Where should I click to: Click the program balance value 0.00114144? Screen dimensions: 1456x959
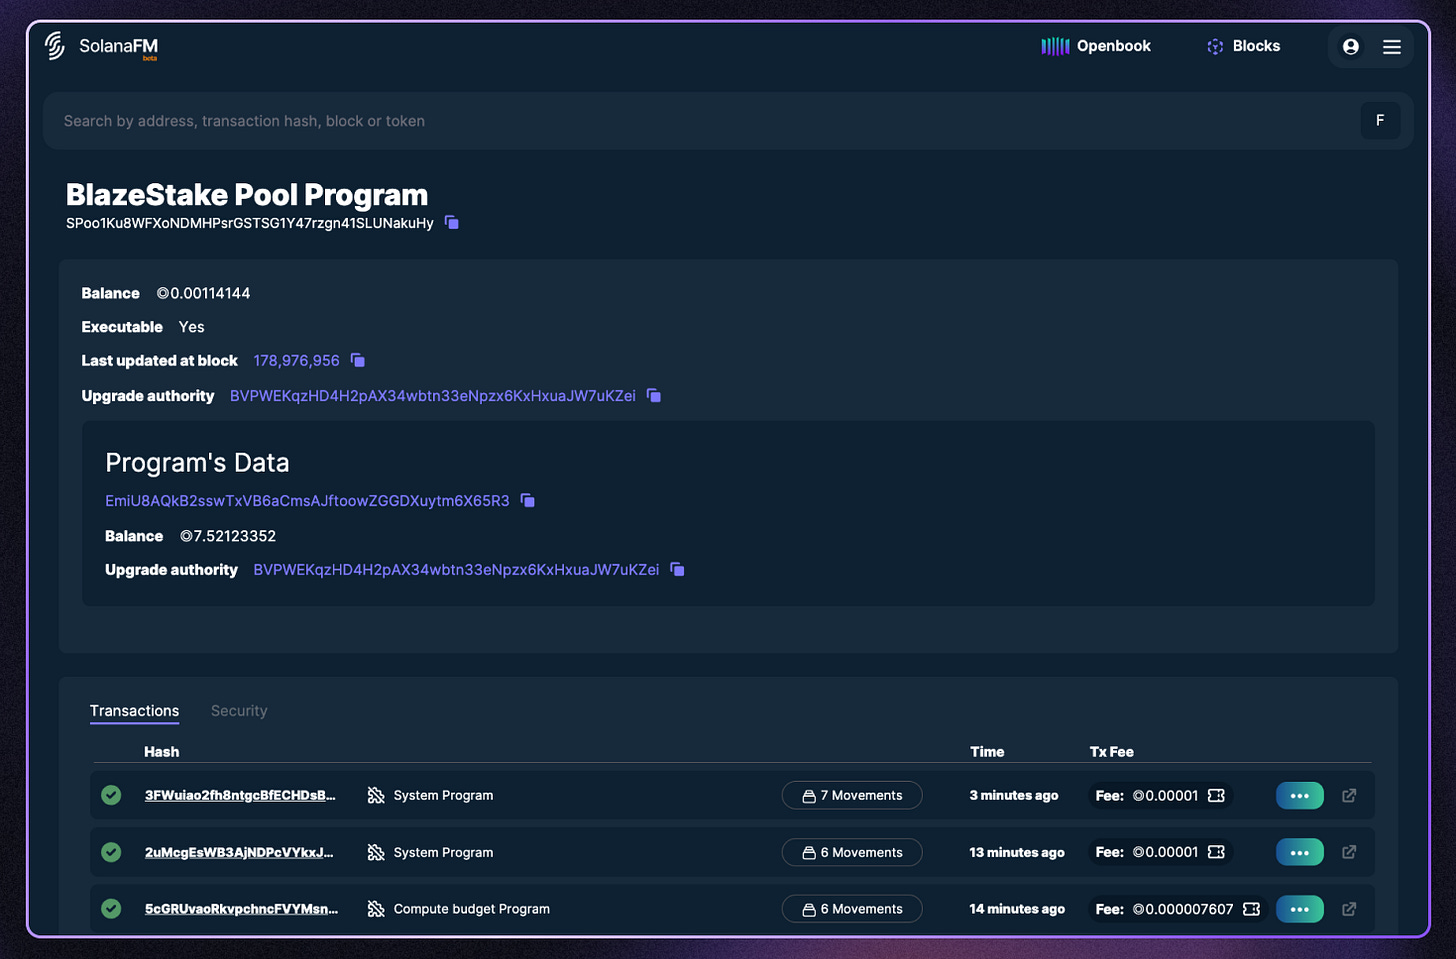(x=203, y=293)
